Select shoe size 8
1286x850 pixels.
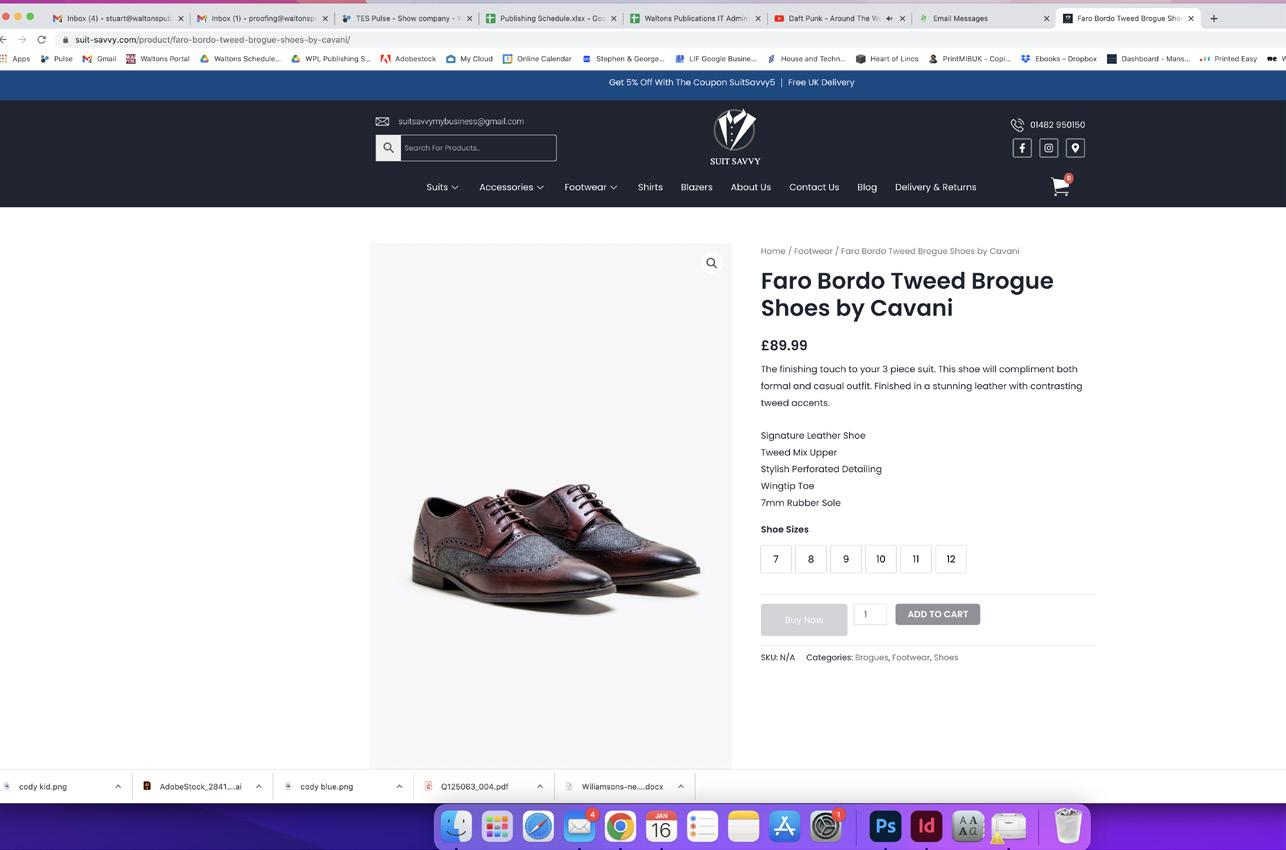811,559
